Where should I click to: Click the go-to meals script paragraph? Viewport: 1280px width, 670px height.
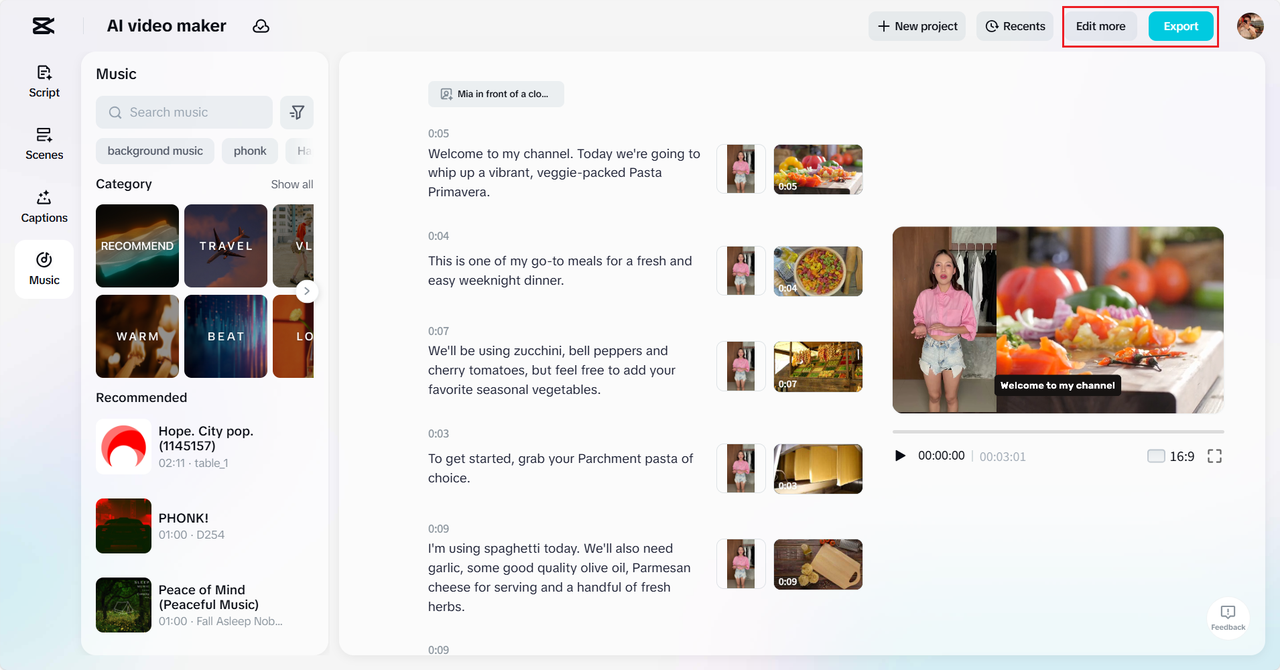pyautogui.click(x=560, y=271)
